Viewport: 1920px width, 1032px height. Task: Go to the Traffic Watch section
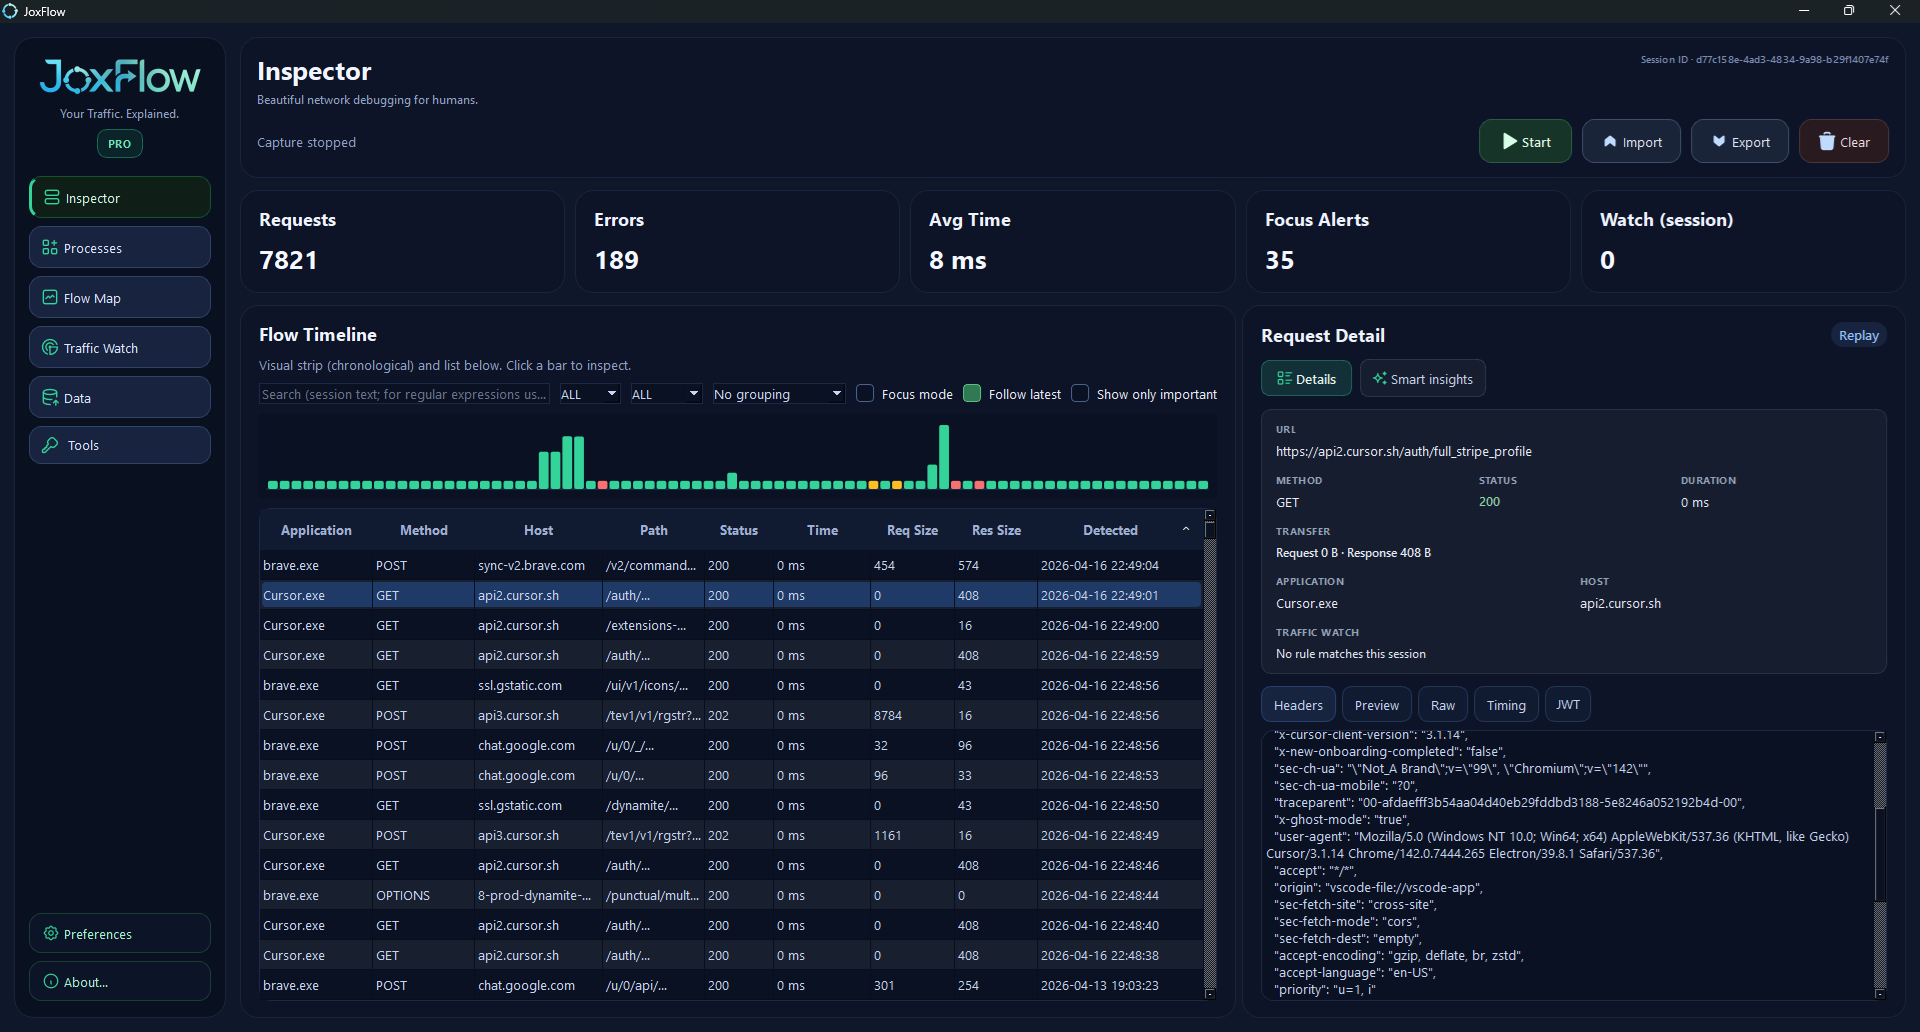click(120, 347)
